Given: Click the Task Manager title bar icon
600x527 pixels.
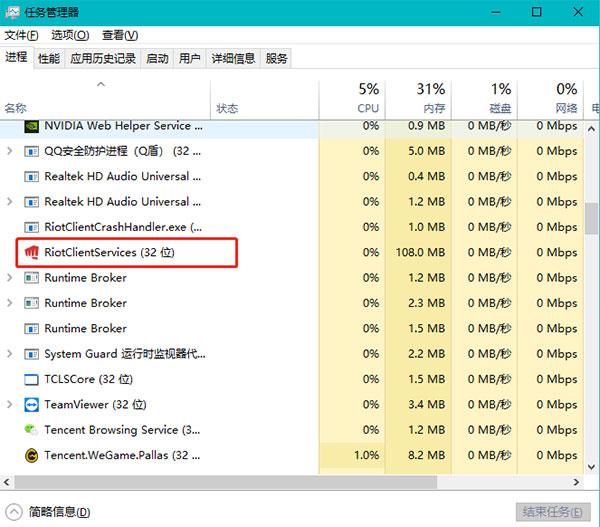Looking at the screenshot, I should tap(12, 12).
